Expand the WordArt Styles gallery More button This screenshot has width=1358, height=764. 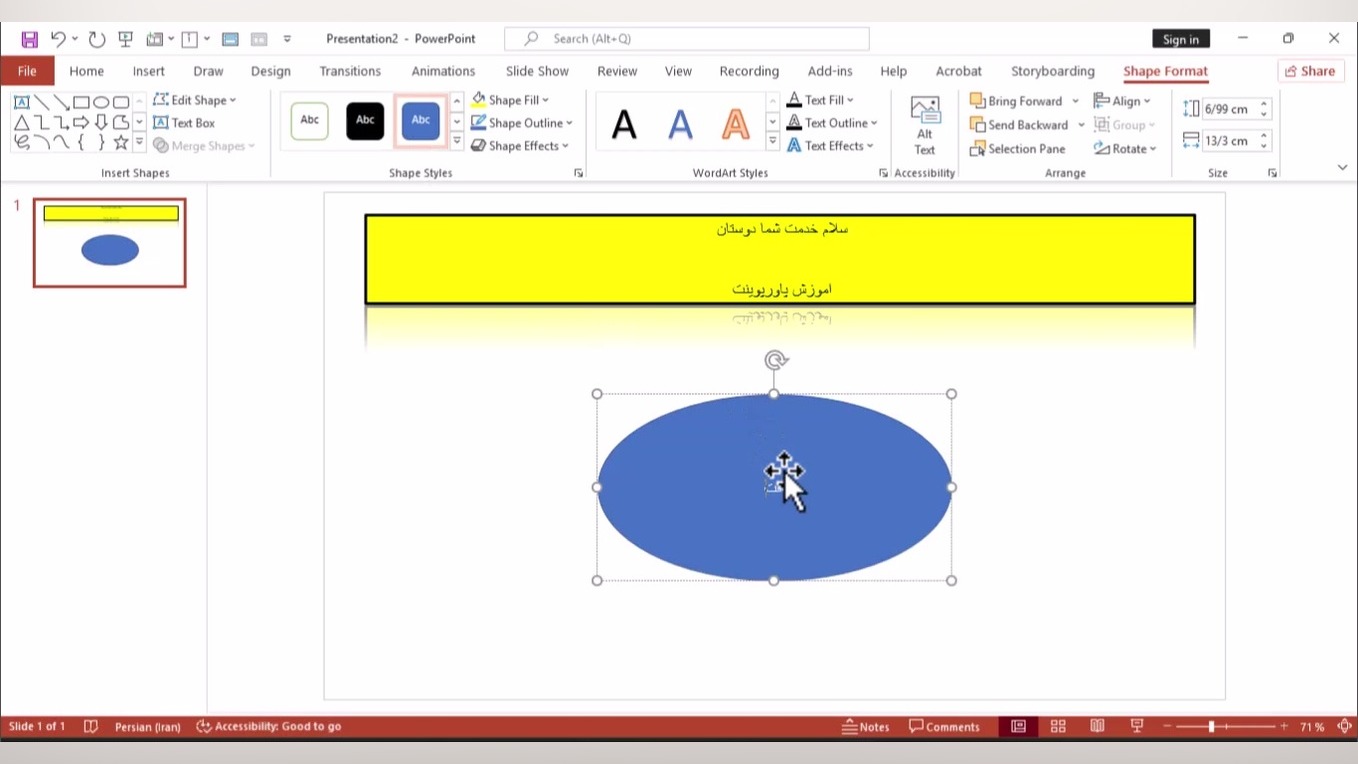coord(773,143)
